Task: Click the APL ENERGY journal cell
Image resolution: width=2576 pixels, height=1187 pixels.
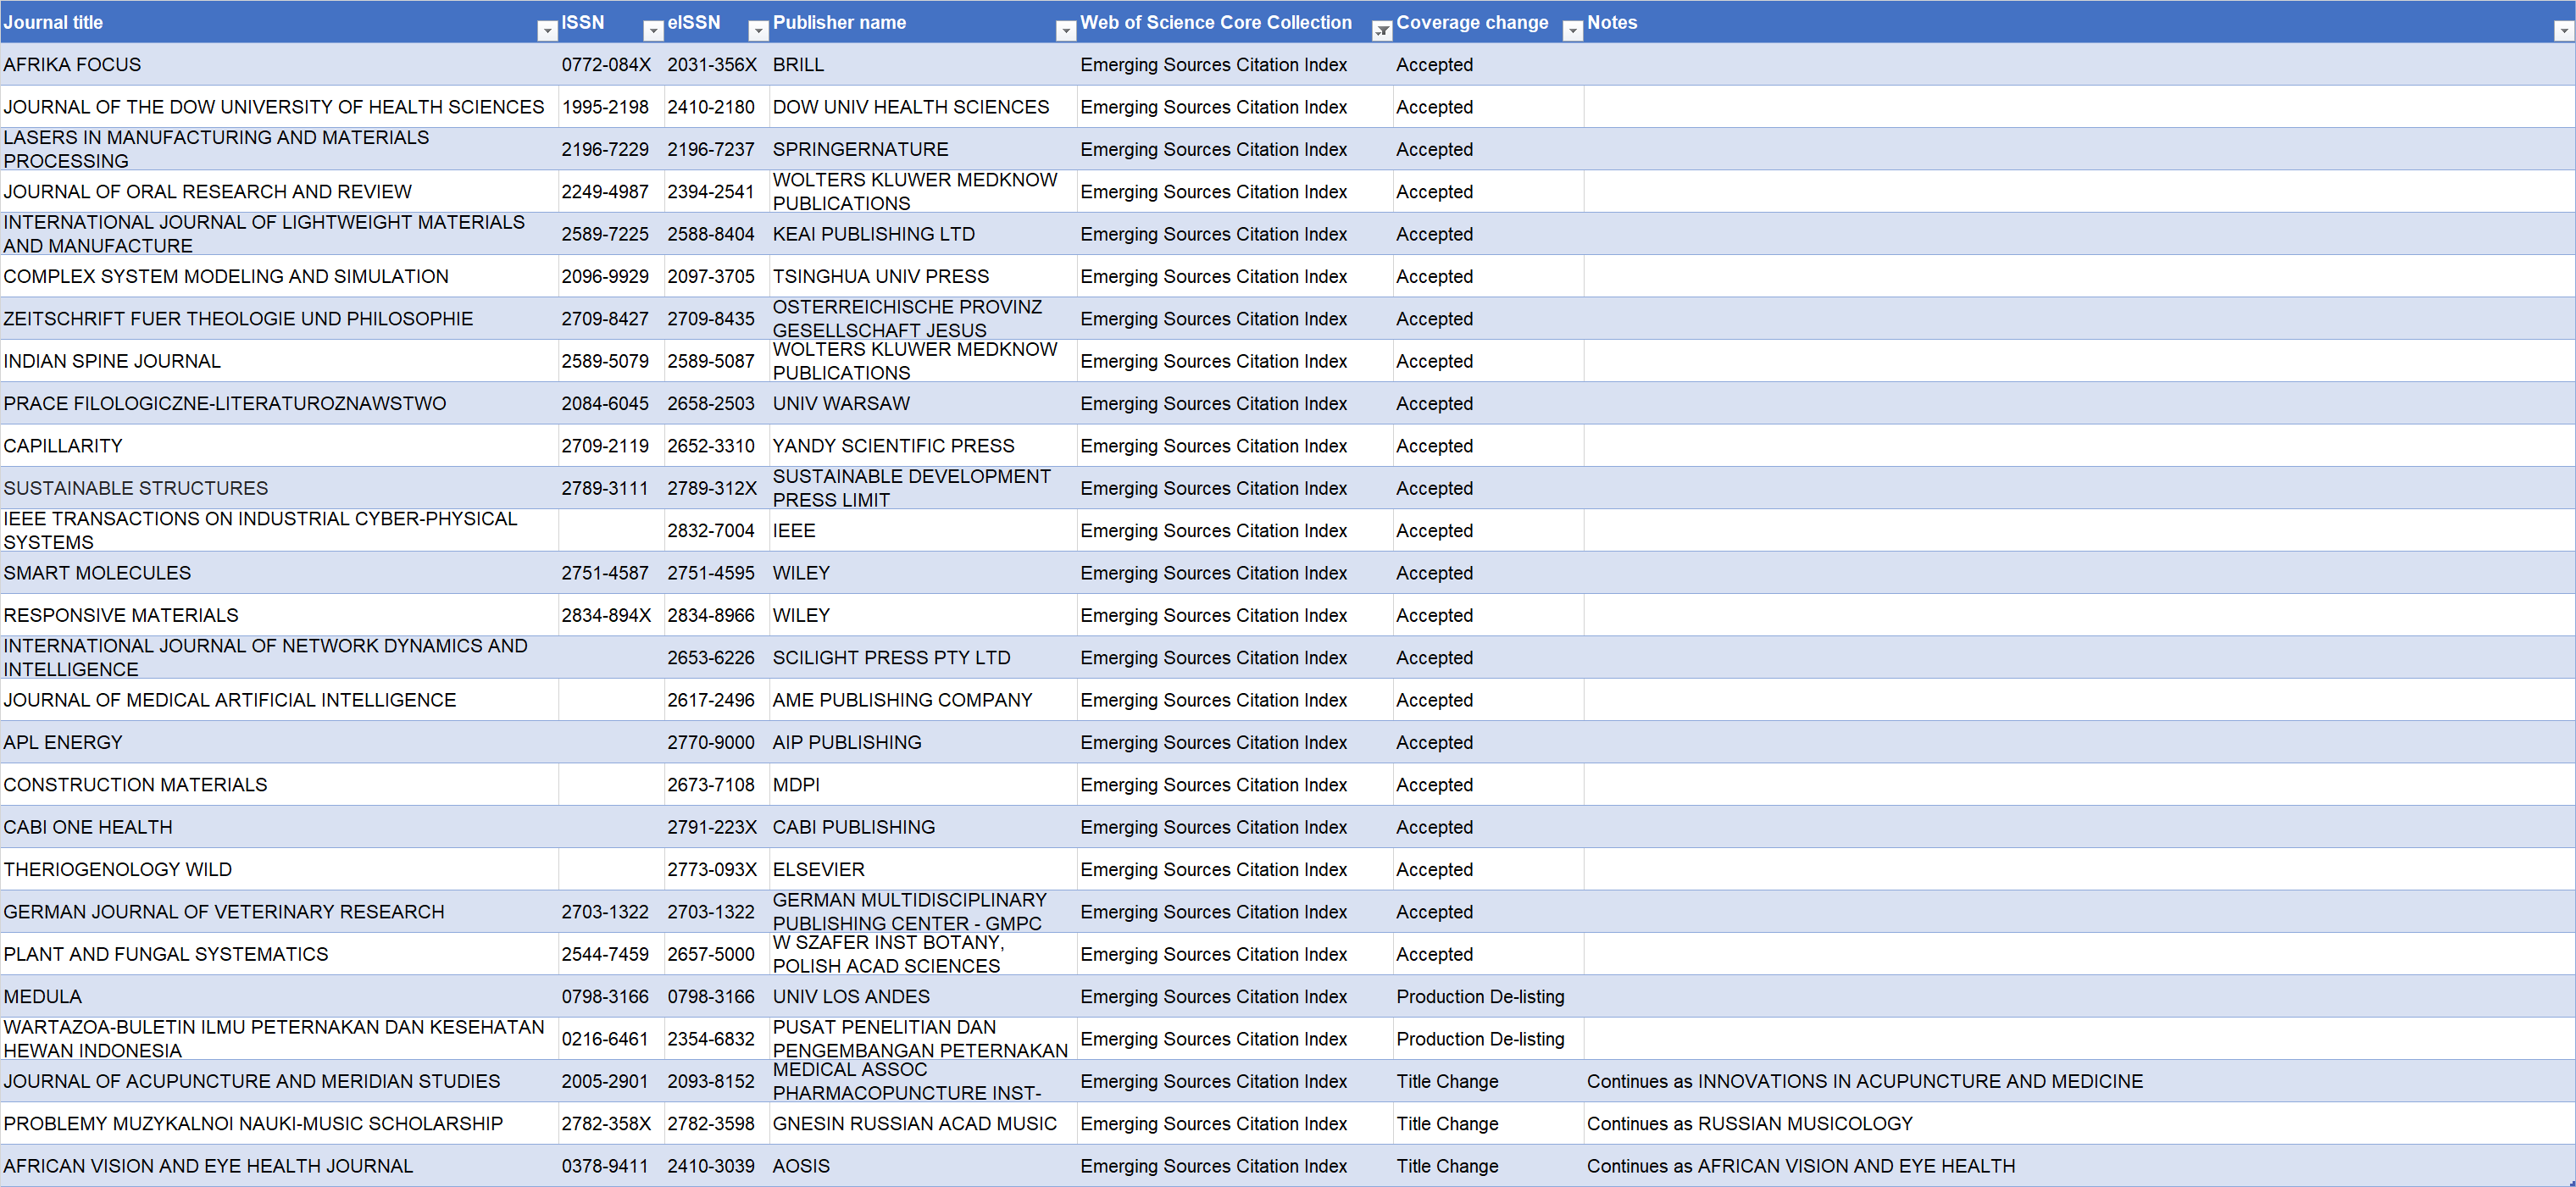Action: point(279,742)
